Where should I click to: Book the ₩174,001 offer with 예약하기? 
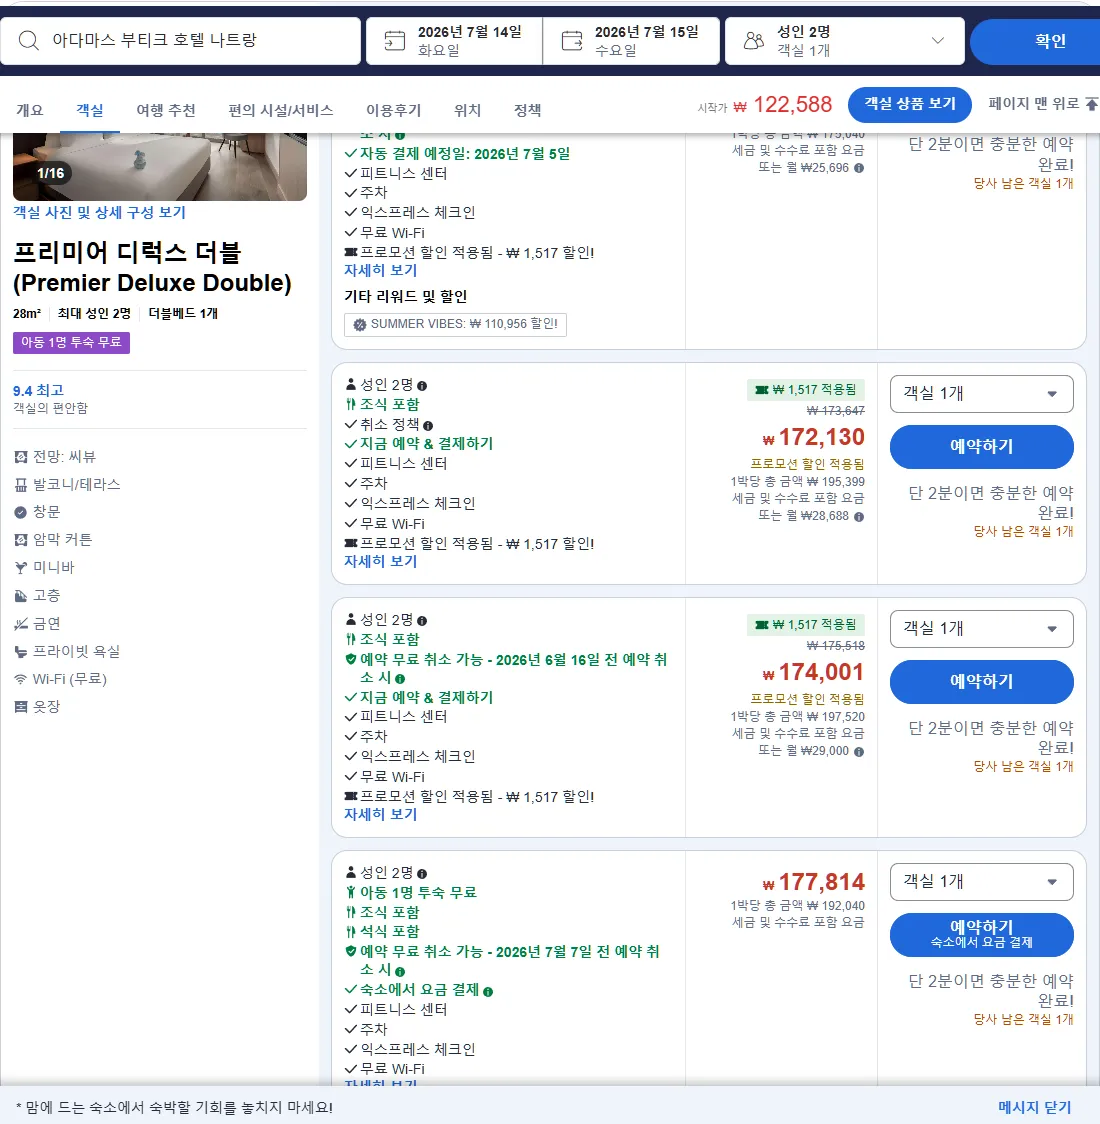[981, 682]
